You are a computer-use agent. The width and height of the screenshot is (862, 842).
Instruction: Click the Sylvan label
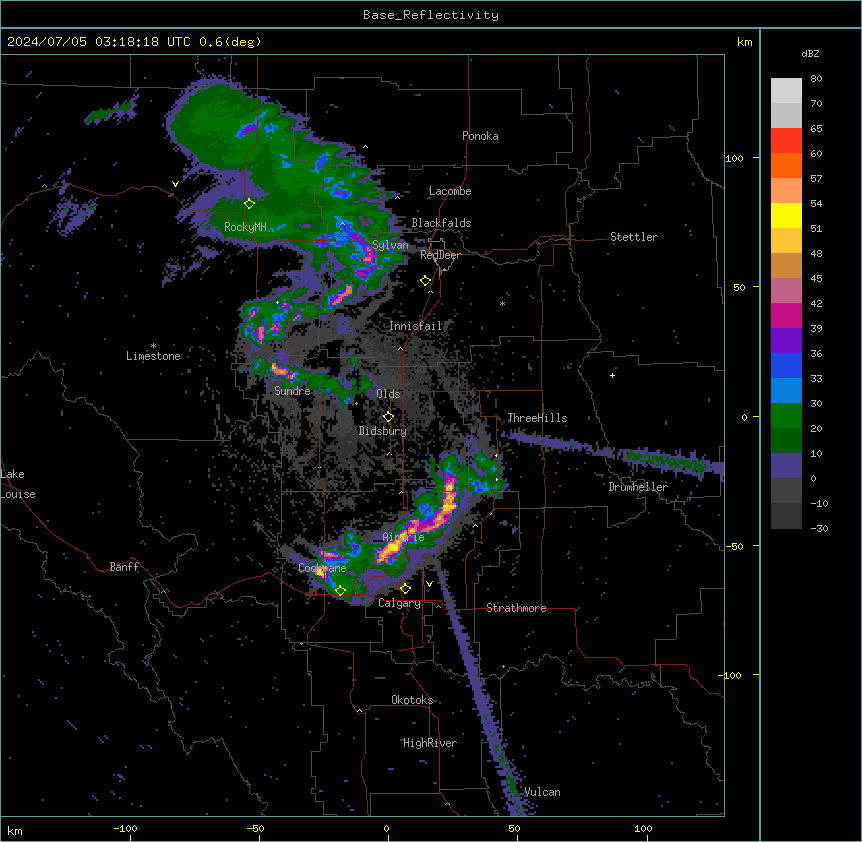(x=390, y=245)
